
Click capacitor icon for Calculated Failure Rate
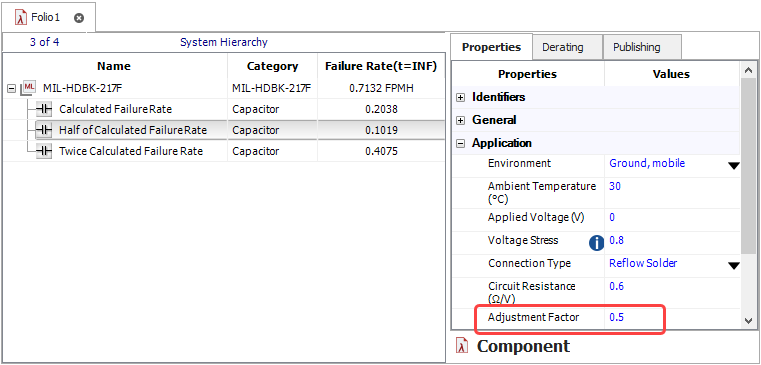coord(44,110)
